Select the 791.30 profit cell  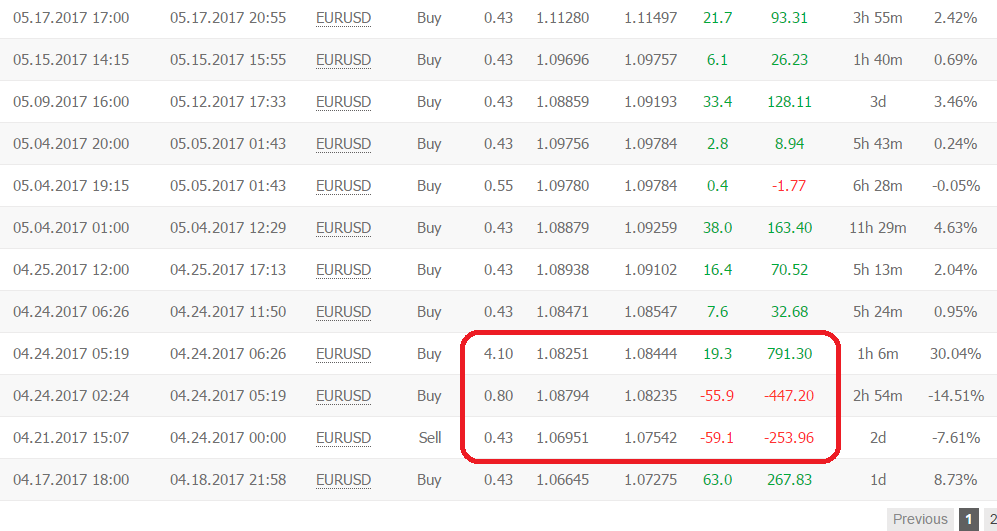click(789, 354)
